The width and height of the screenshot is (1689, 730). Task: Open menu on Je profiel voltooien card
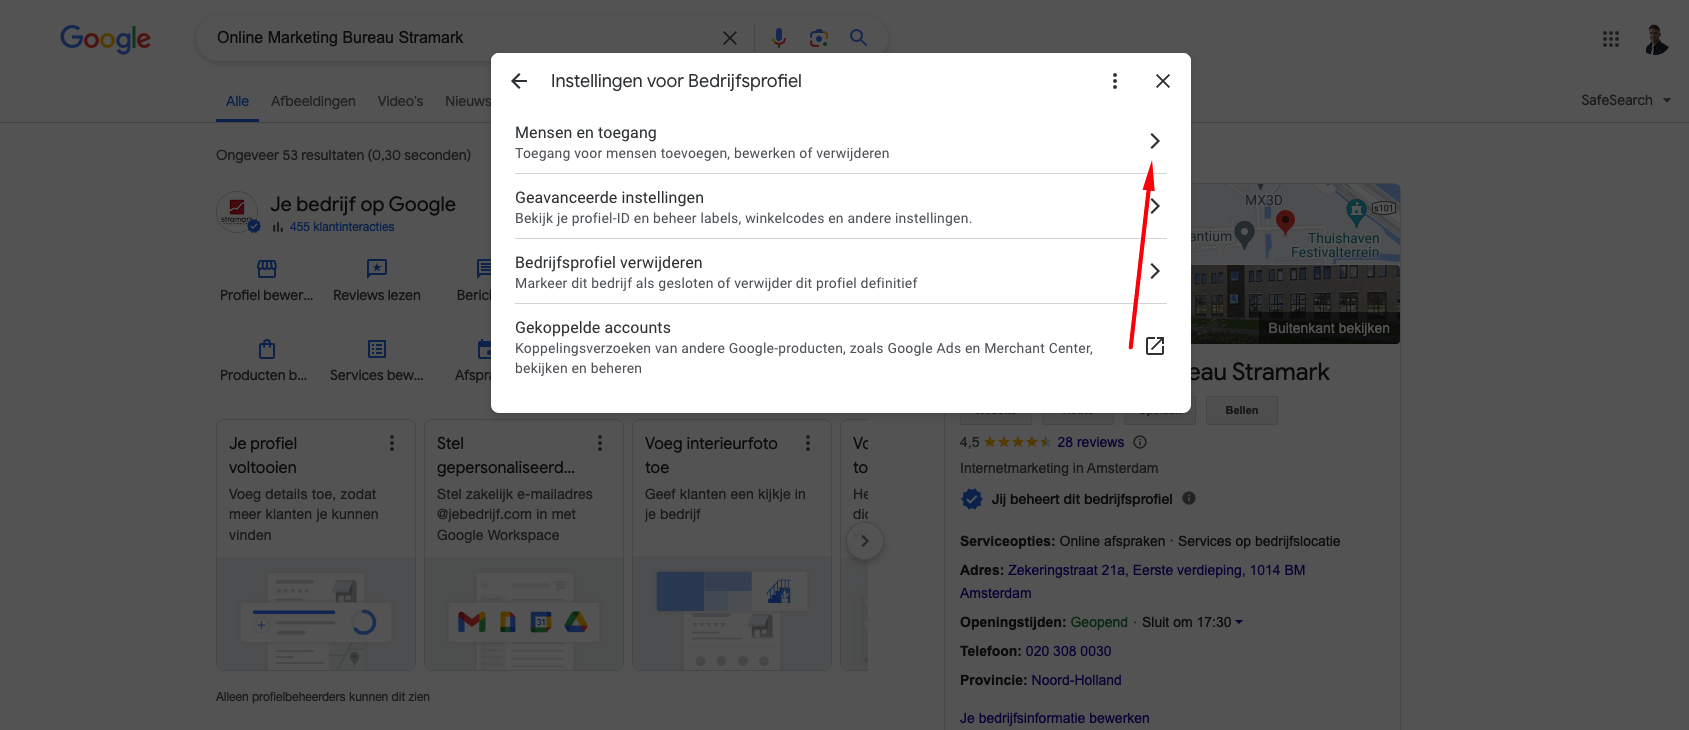(392, 443)
